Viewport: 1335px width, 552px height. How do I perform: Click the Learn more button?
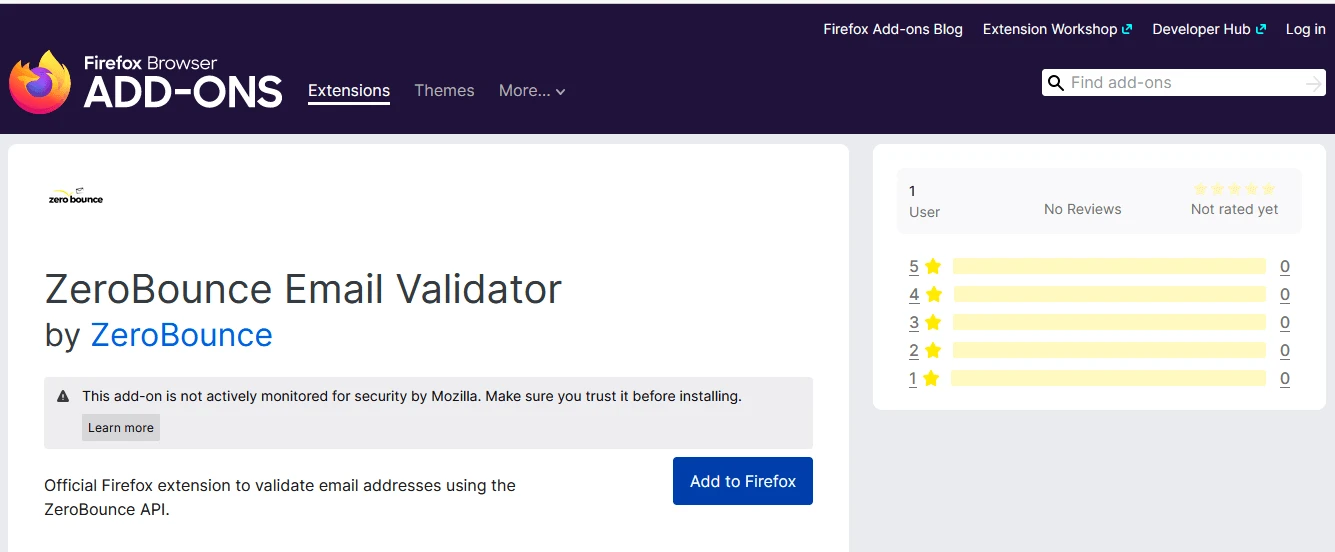[x=121, y=428]
